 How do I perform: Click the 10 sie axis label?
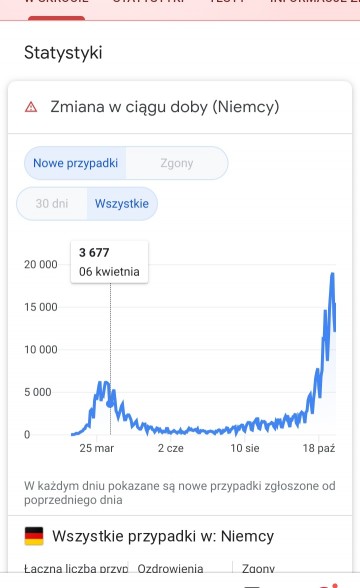[245, 448]
